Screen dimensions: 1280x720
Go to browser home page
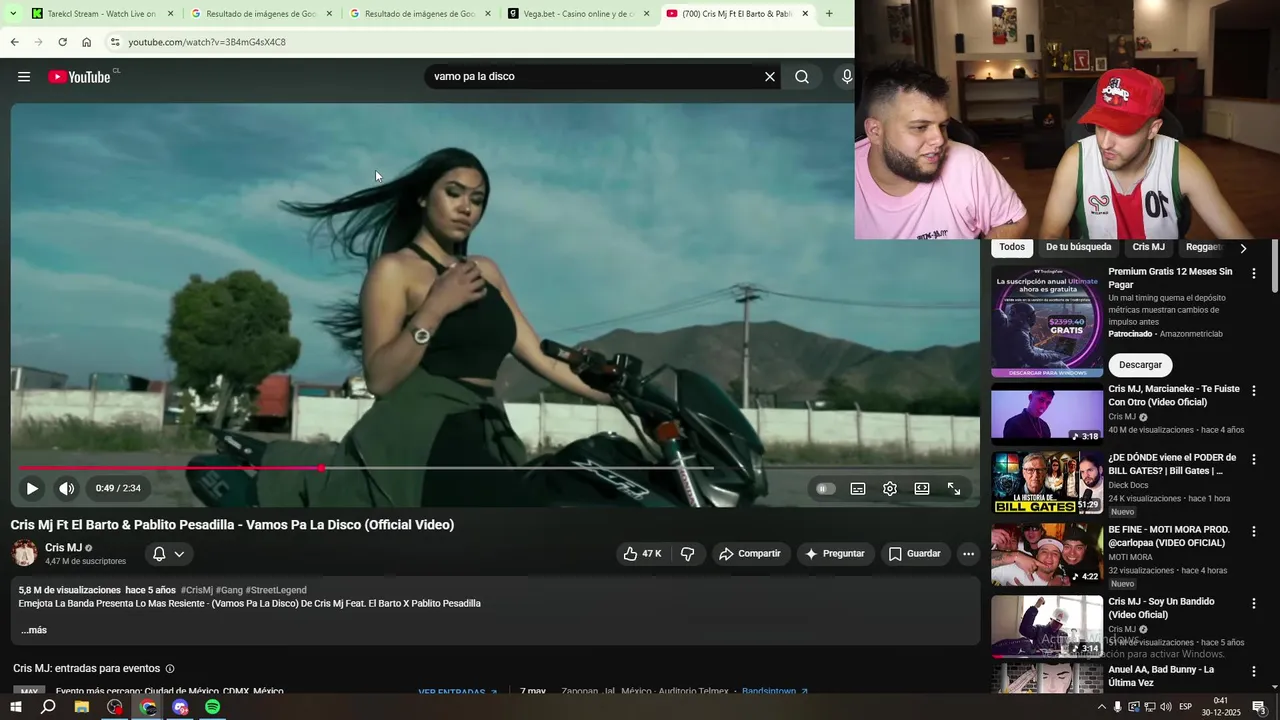click(86, 42)
